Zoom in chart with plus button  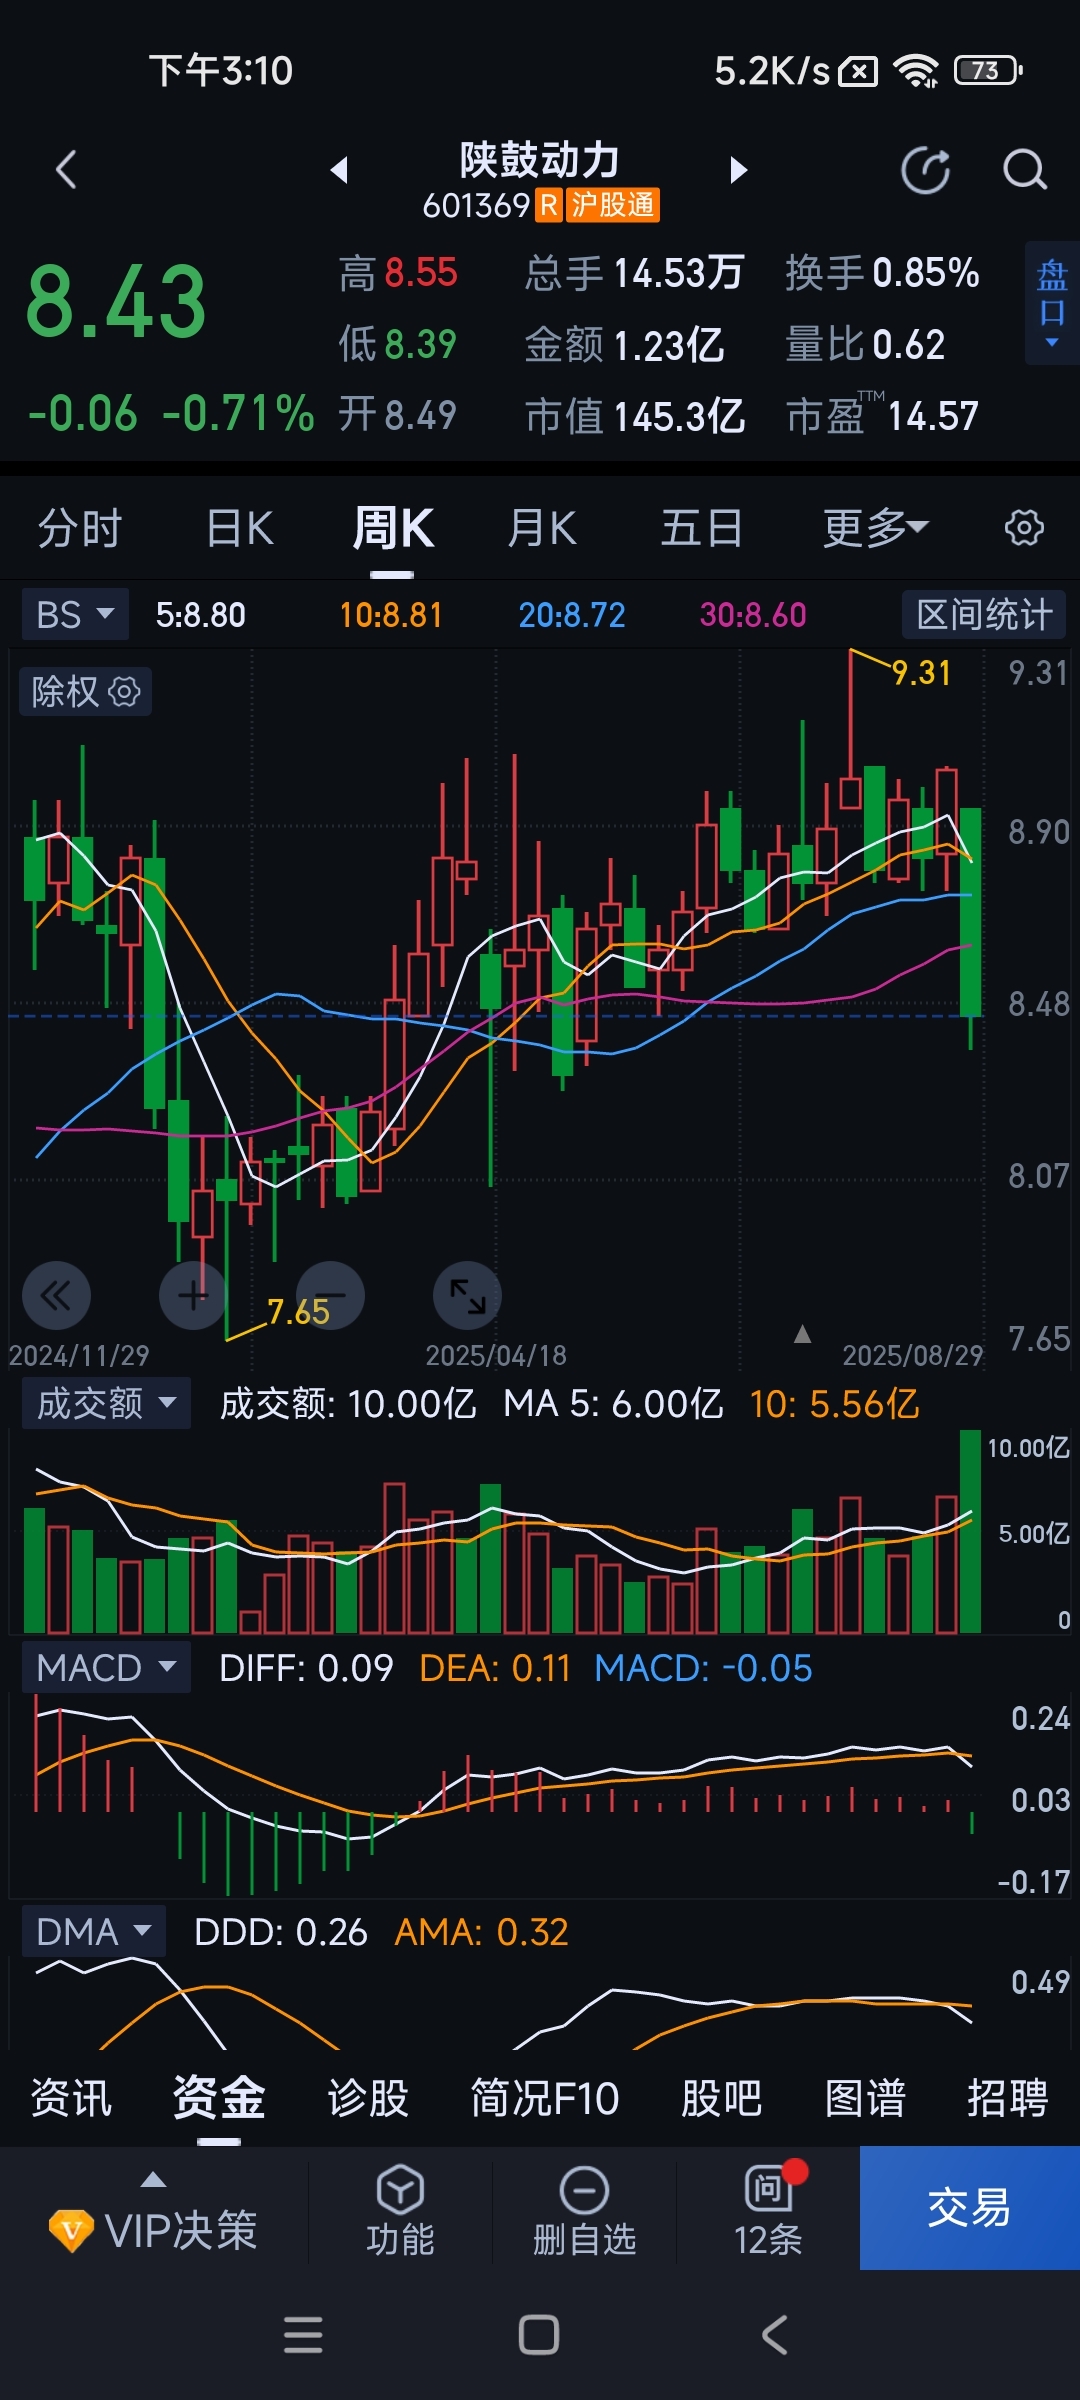point(193,1296)
